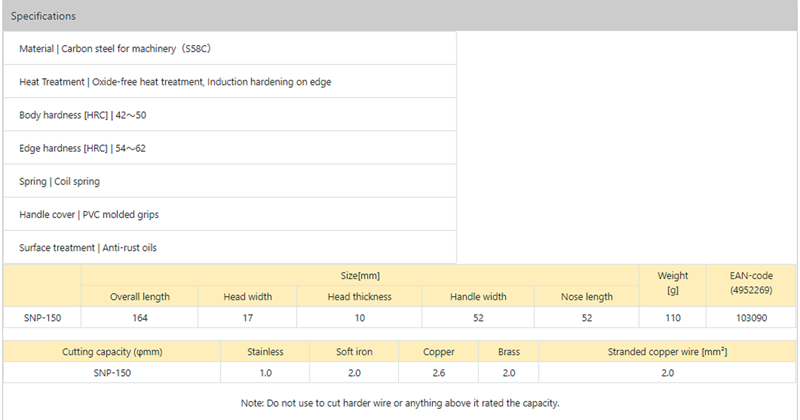
Task: Click the Stranded copper wire header
Action: pyautogui.click(x=667, y=351)
